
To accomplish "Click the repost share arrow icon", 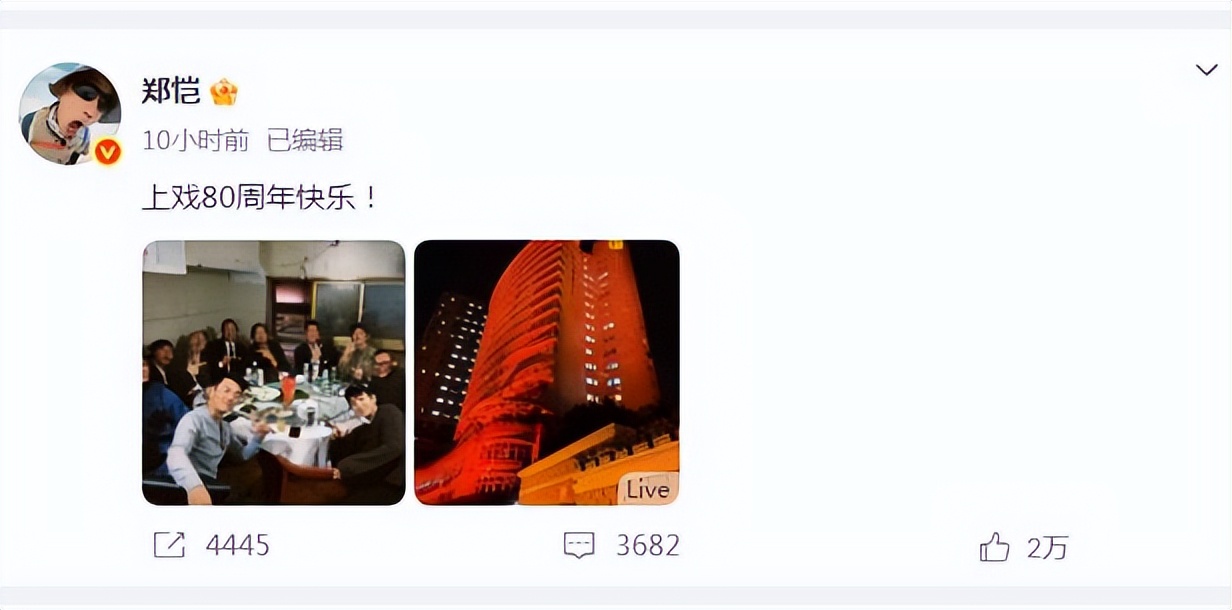I will click(x=170, y=545).
